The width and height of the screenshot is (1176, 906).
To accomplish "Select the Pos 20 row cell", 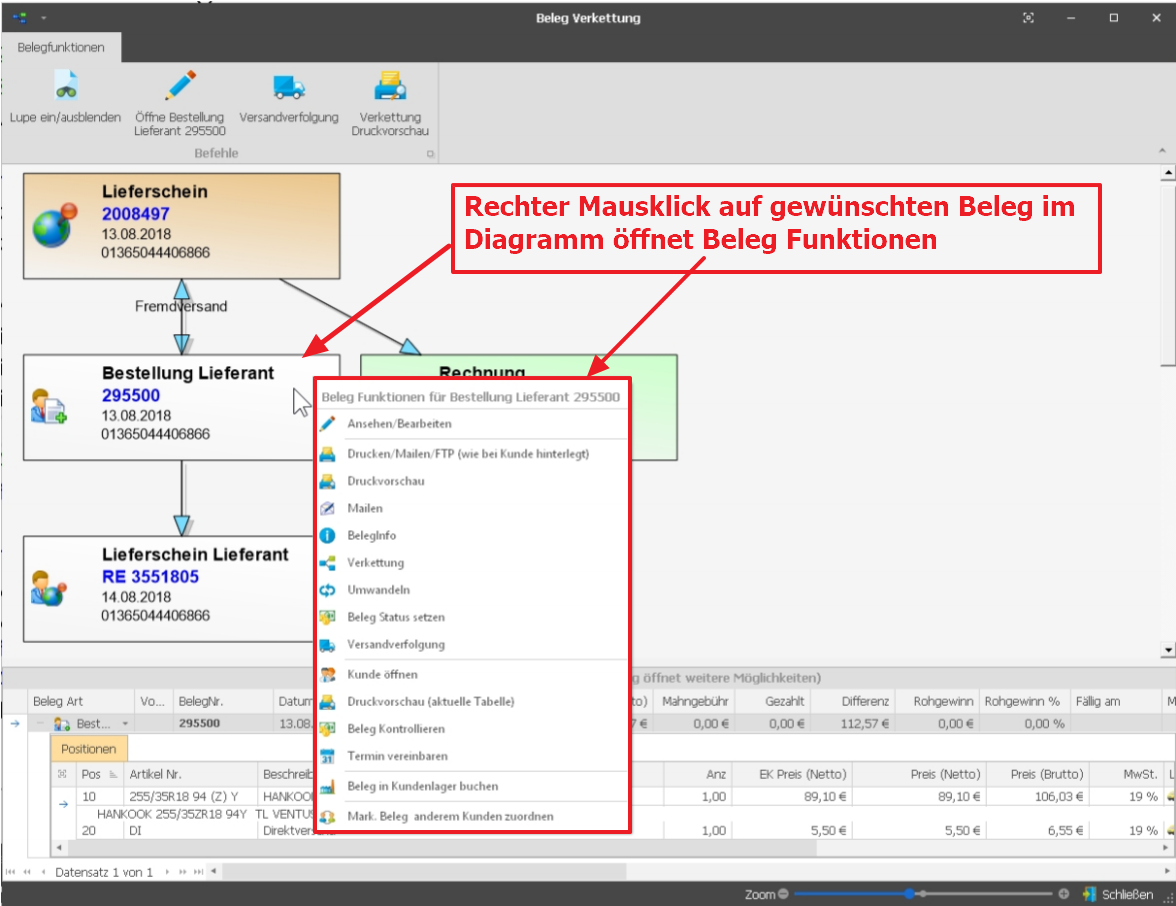I will pos(99,830).
